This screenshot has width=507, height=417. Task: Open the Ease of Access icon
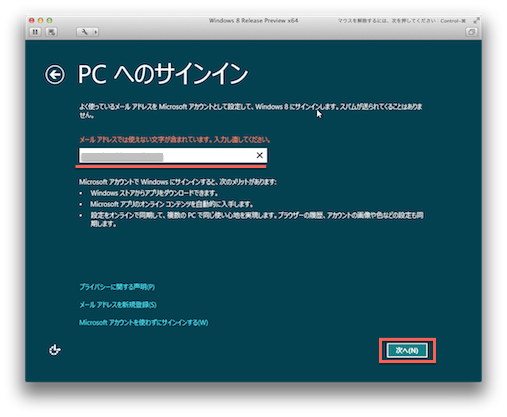pos(55,350)
